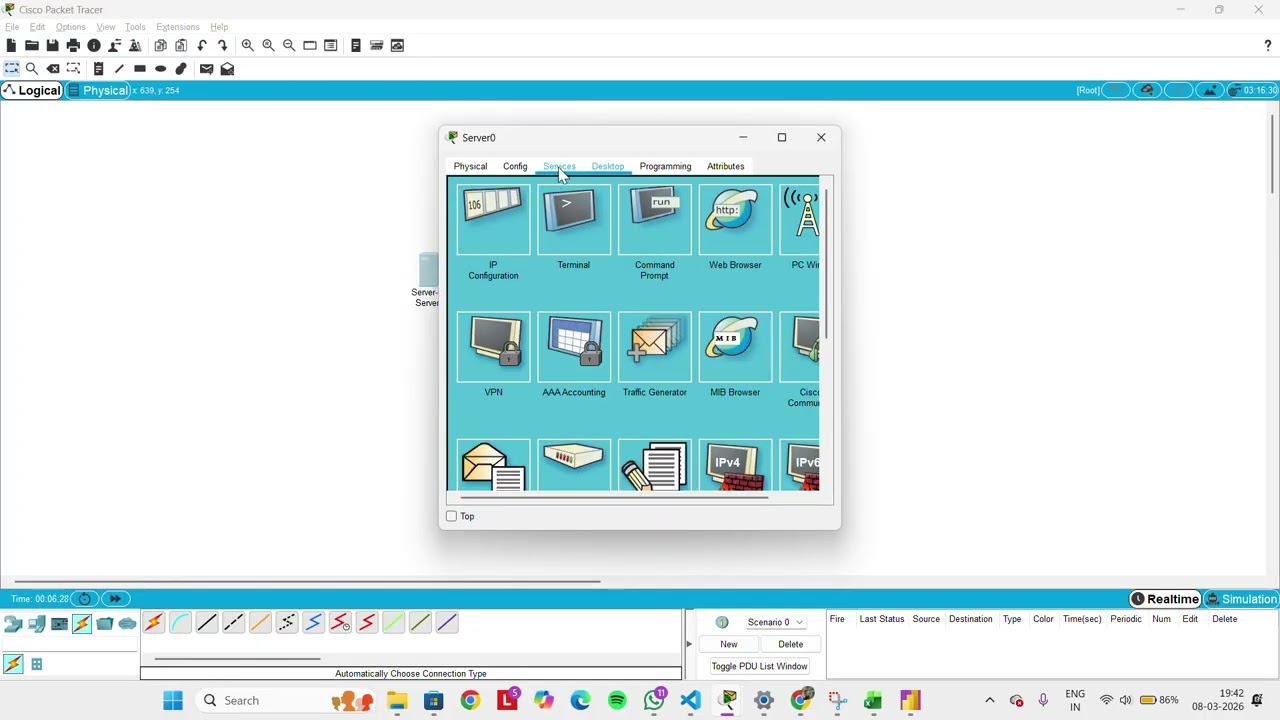
Task: Select the copper straight-through black cable
Action: click(x=207, y=623)
